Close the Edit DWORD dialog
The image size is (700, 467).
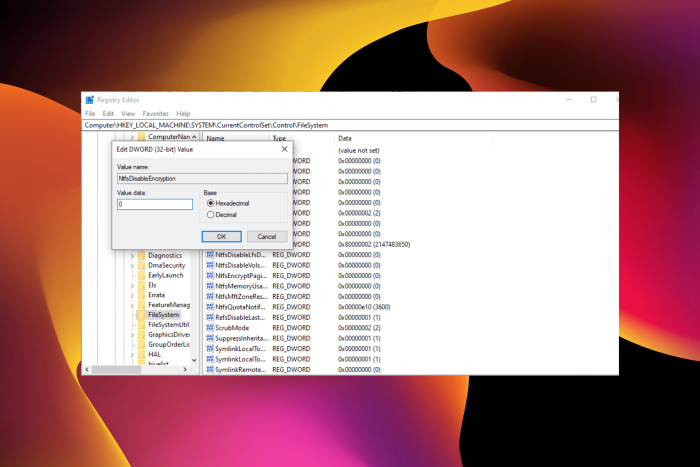(284, 149)
